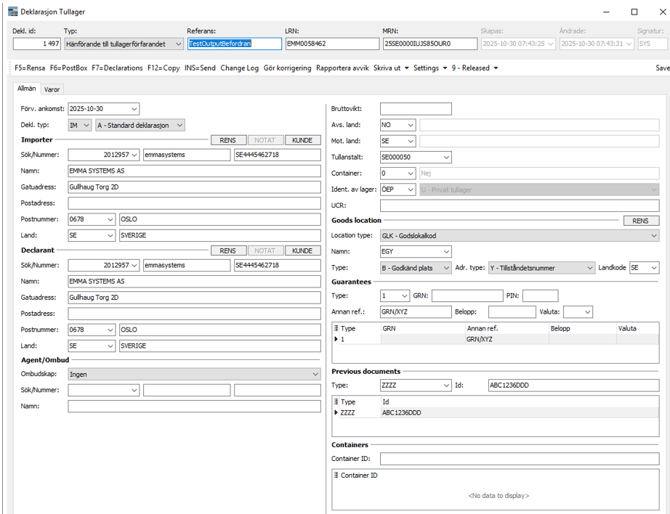Click F7=Declarations in the toolbar
The width and height of the screenshot is (670, 514).
[118, 67]
